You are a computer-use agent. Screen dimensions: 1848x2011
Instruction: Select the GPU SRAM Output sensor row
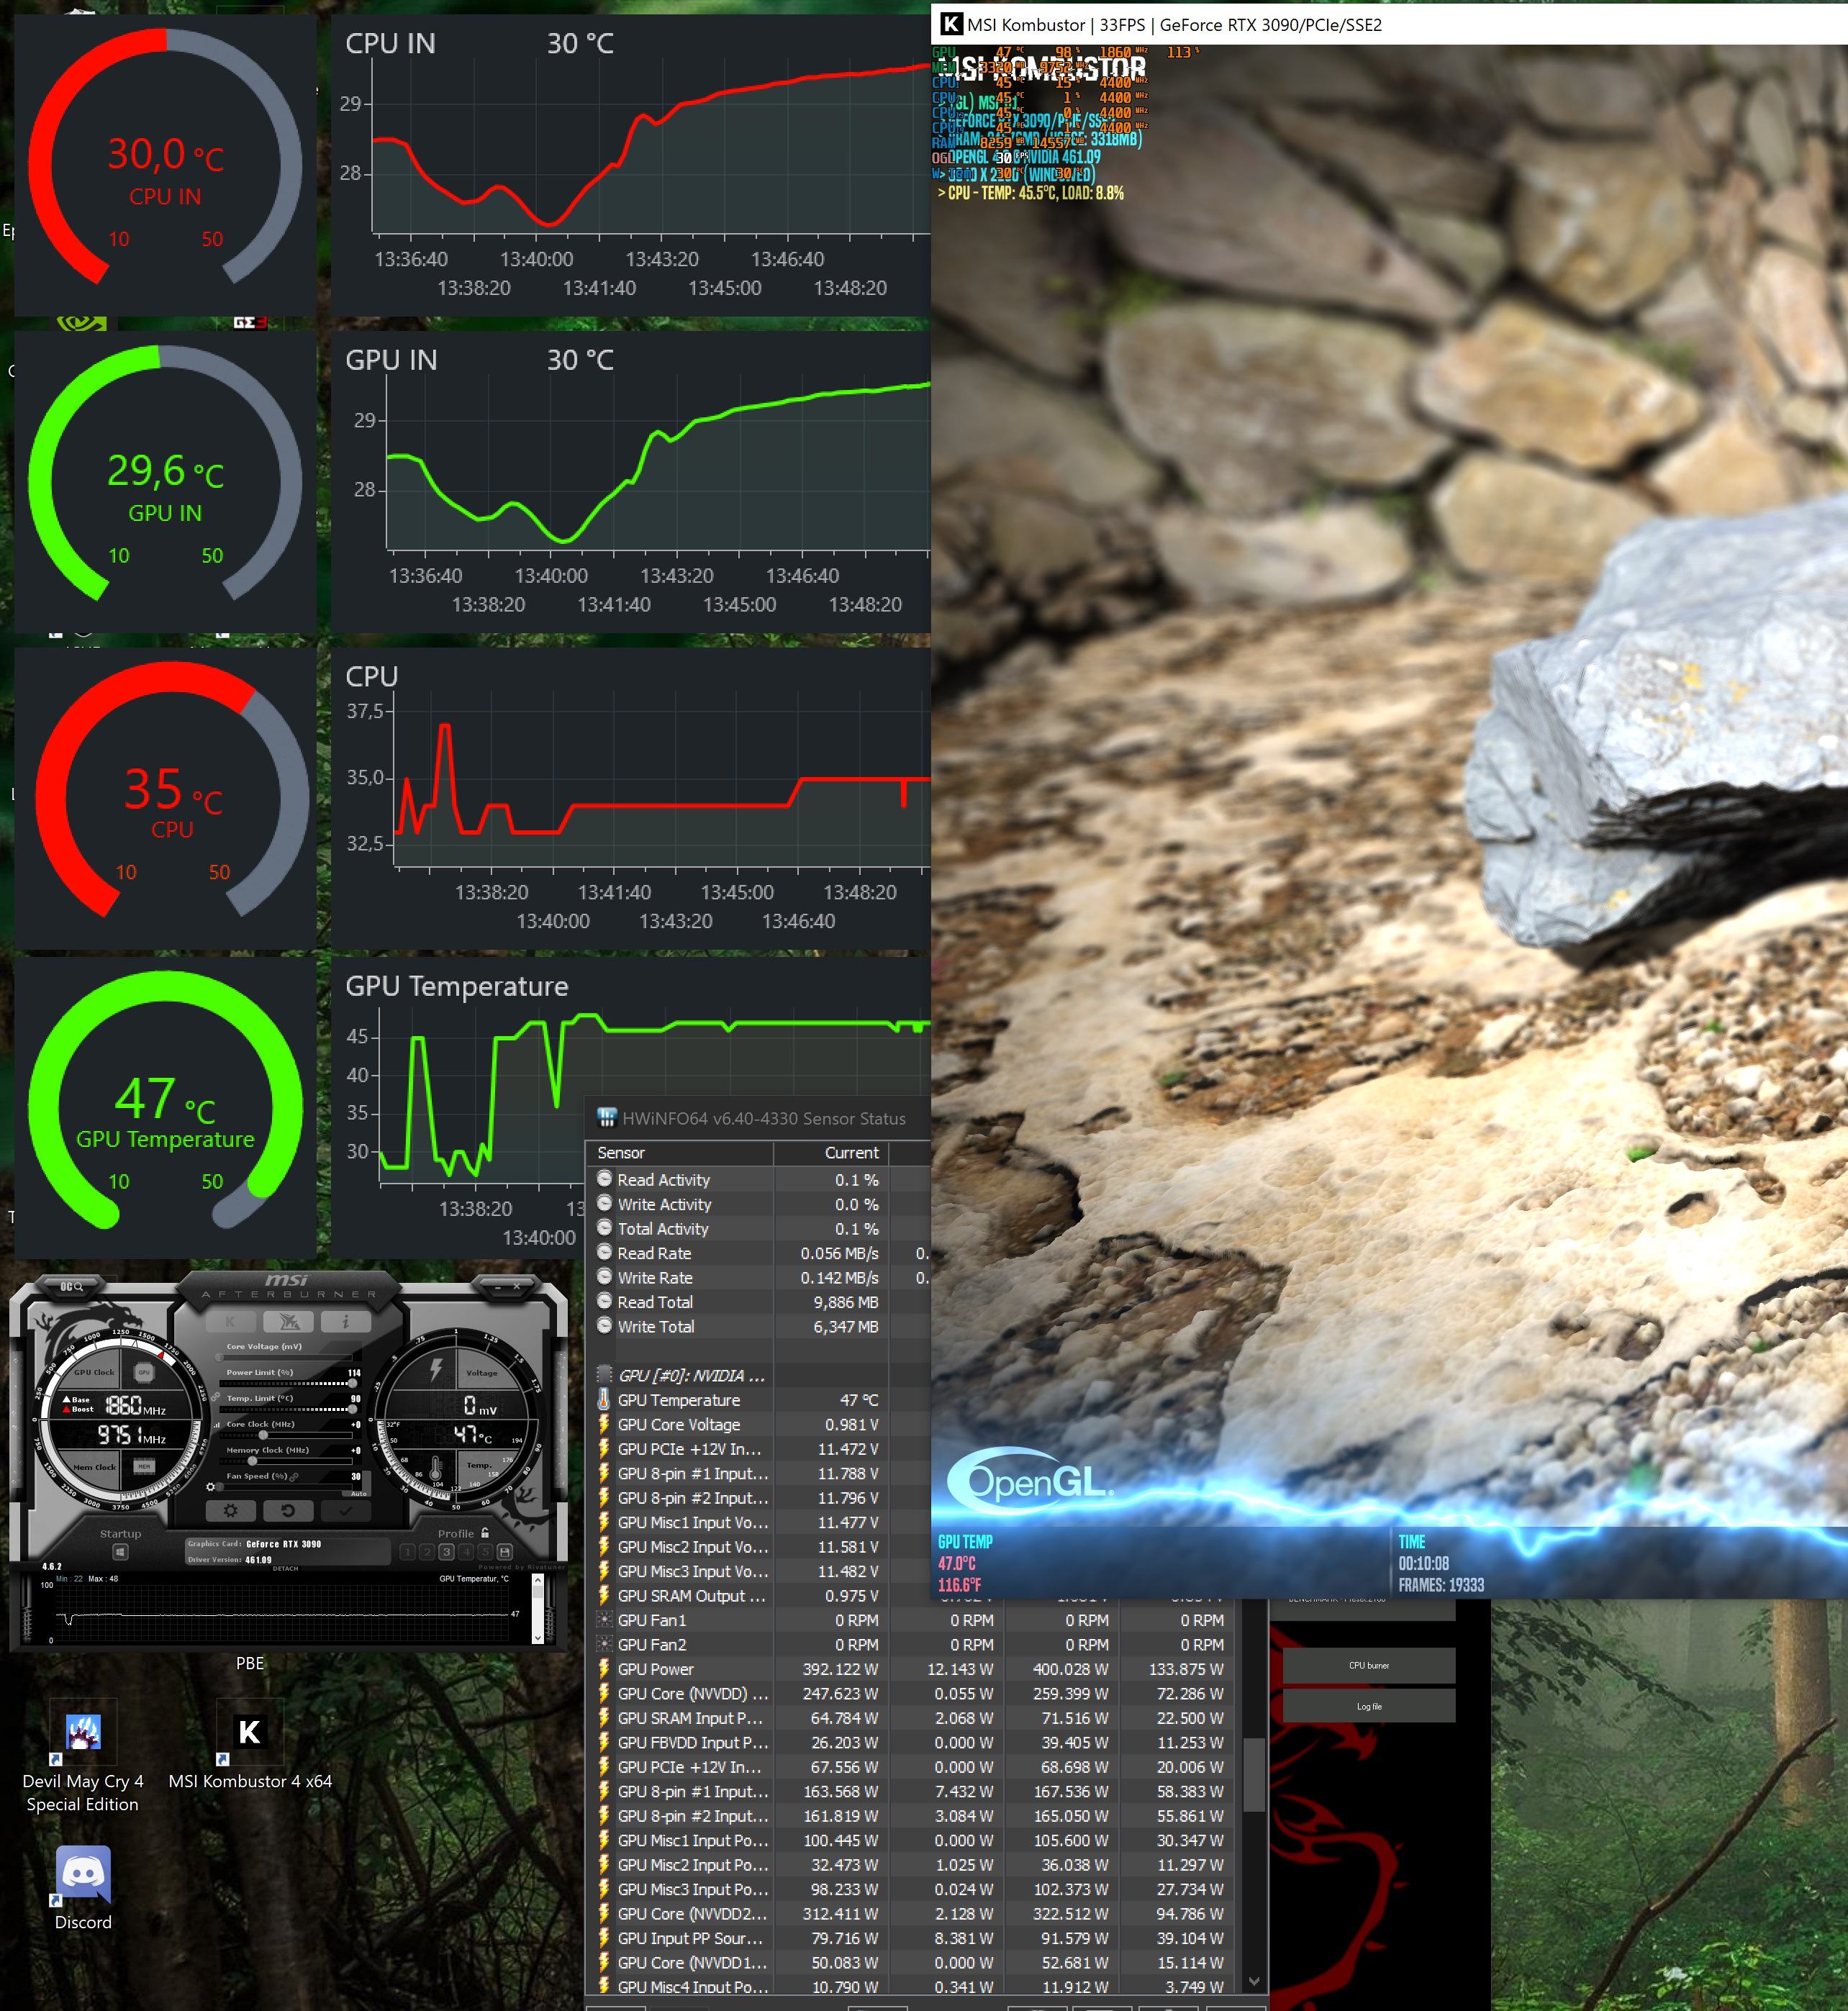pos(758,1596)
